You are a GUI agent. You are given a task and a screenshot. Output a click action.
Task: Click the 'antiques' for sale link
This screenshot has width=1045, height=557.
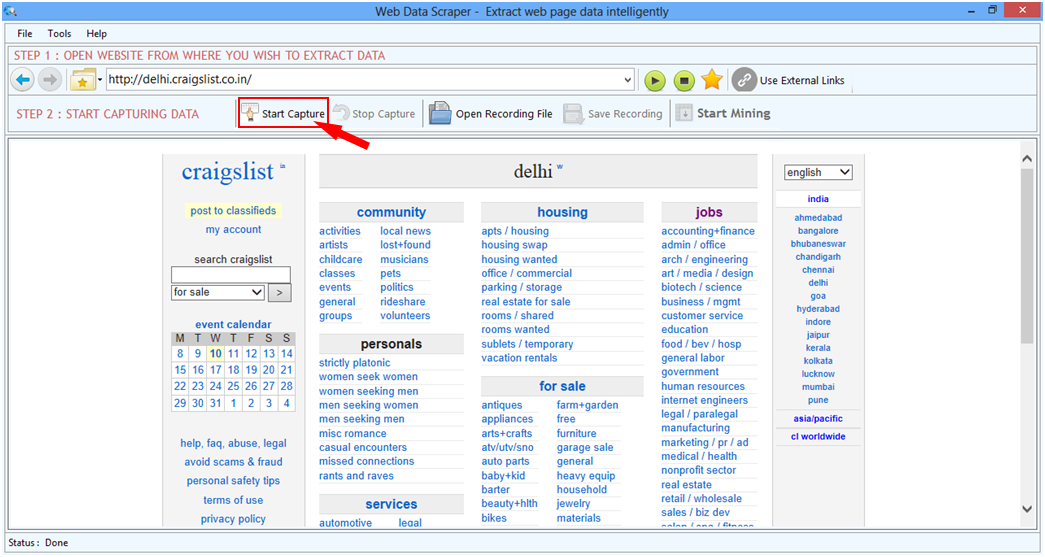pyautogui.click(x=502, y=405)
